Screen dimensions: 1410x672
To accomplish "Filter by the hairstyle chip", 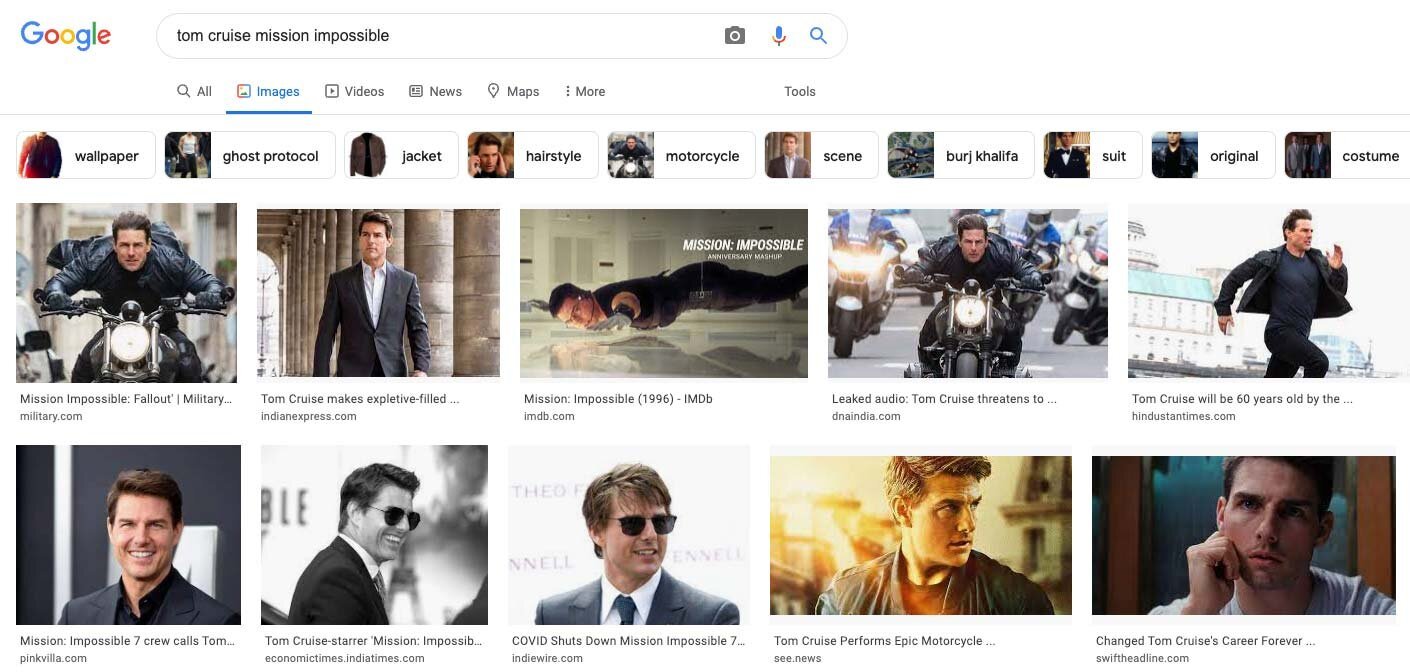I will coord(533,155).
